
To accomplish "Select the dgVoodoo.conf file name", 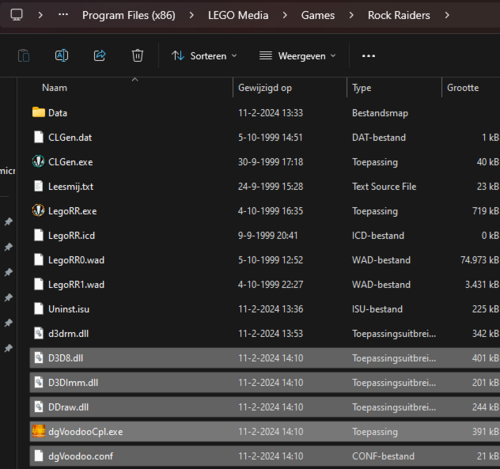I will (x=80, y=456).
